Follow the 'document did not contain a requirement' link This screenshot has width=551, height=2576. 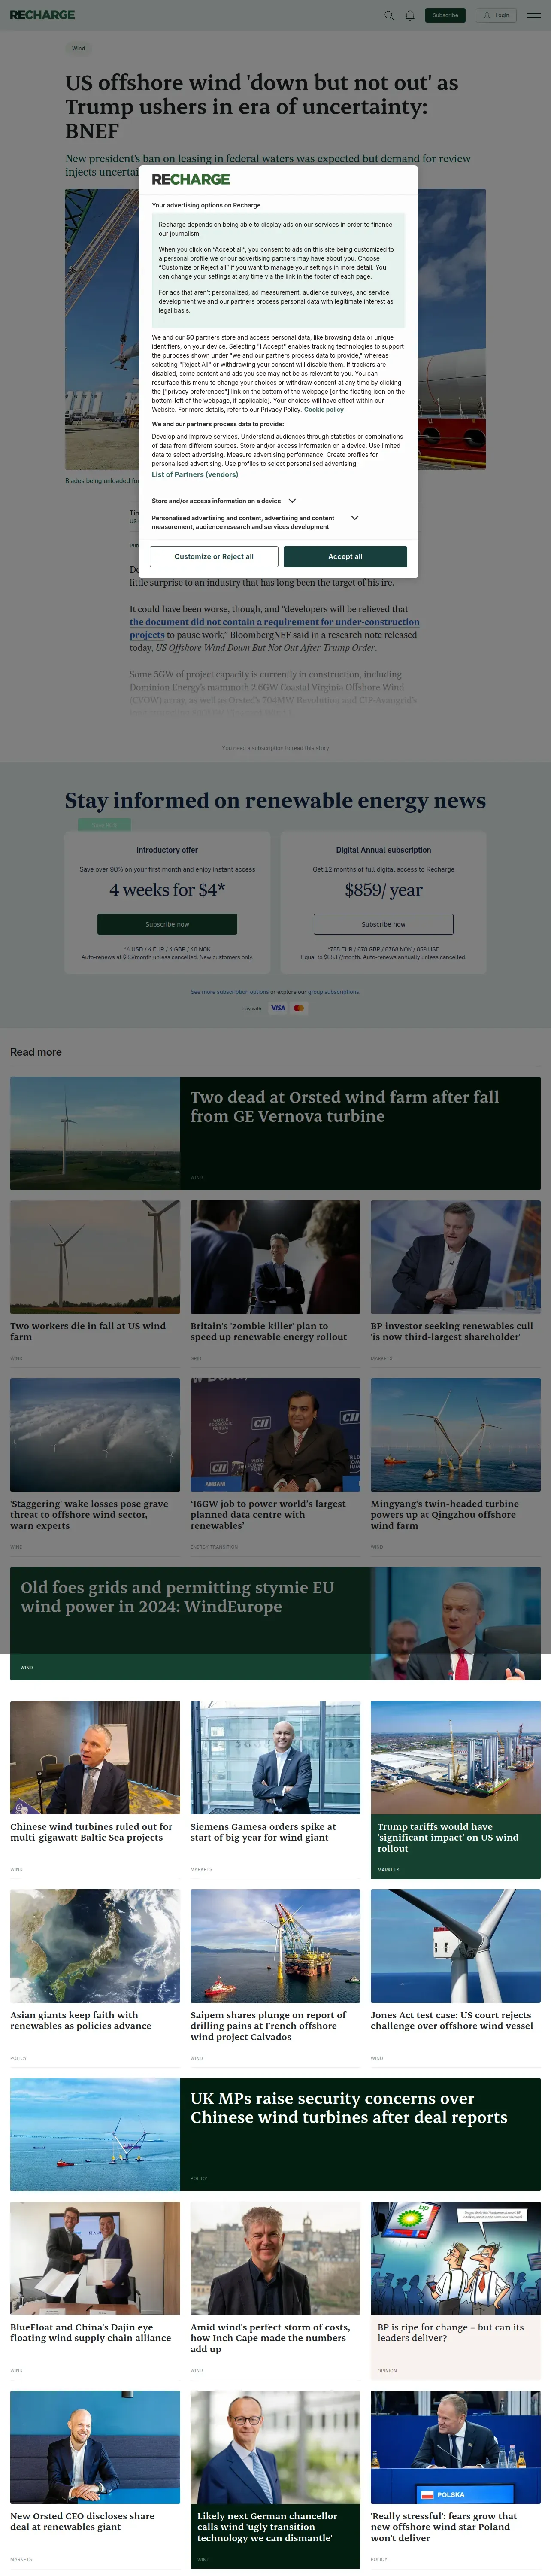click(x=274, y=628)
